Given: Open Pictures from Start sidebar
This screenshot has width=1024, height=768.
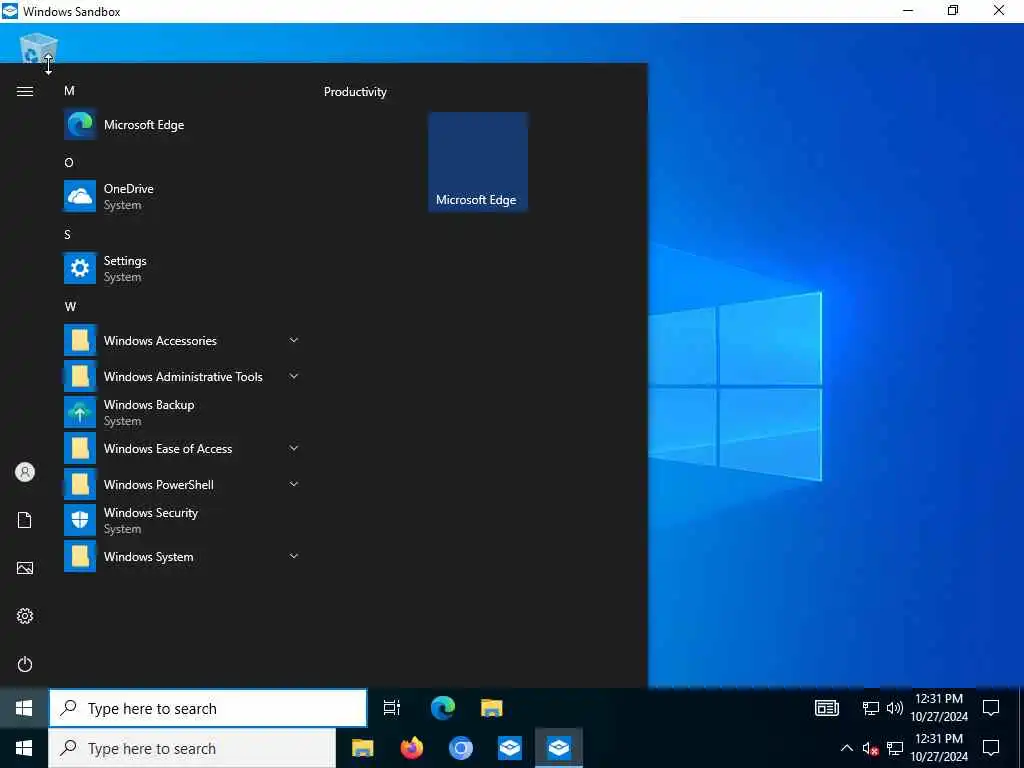Looking at the screenshot, I should tap(25, 568).
